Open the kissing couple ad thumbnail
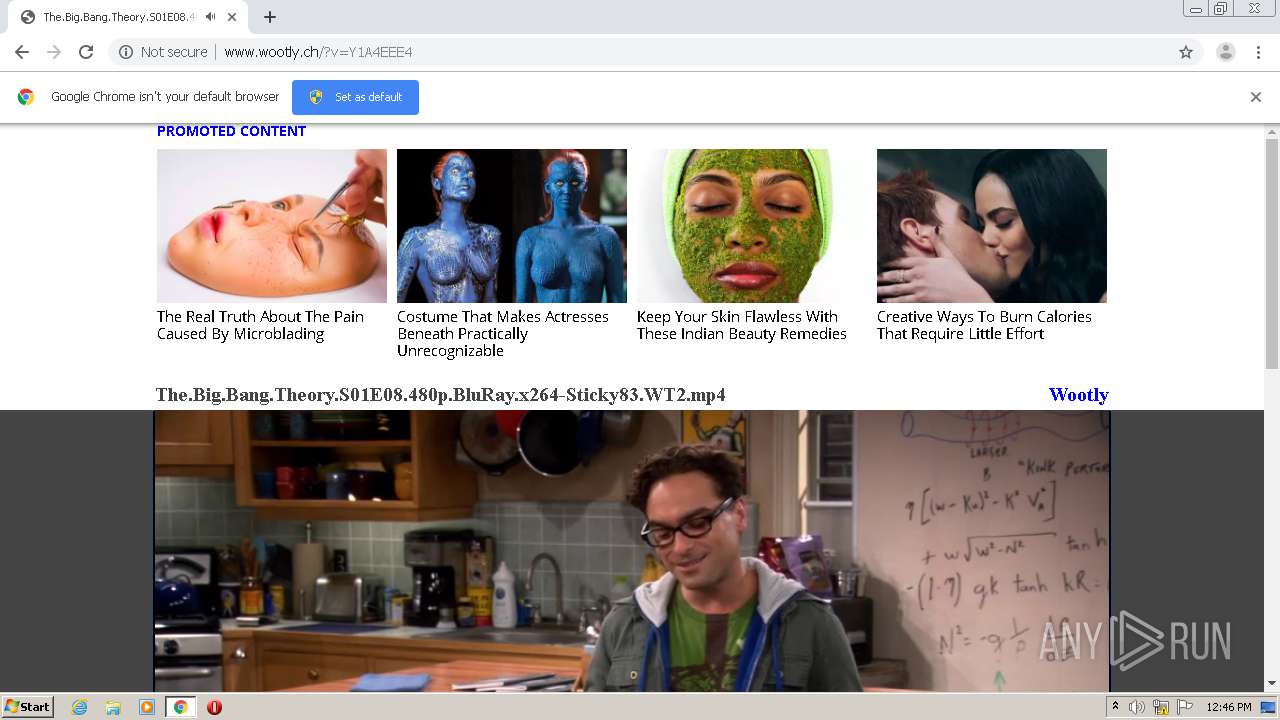This screenshot has height=720, width=1280. [992, 226]
